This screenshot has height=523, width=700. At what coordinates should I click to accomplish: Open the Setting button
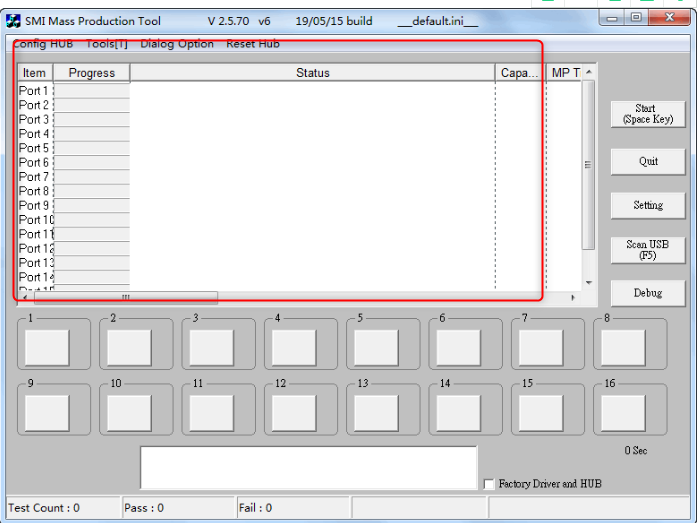pos(648,205)
